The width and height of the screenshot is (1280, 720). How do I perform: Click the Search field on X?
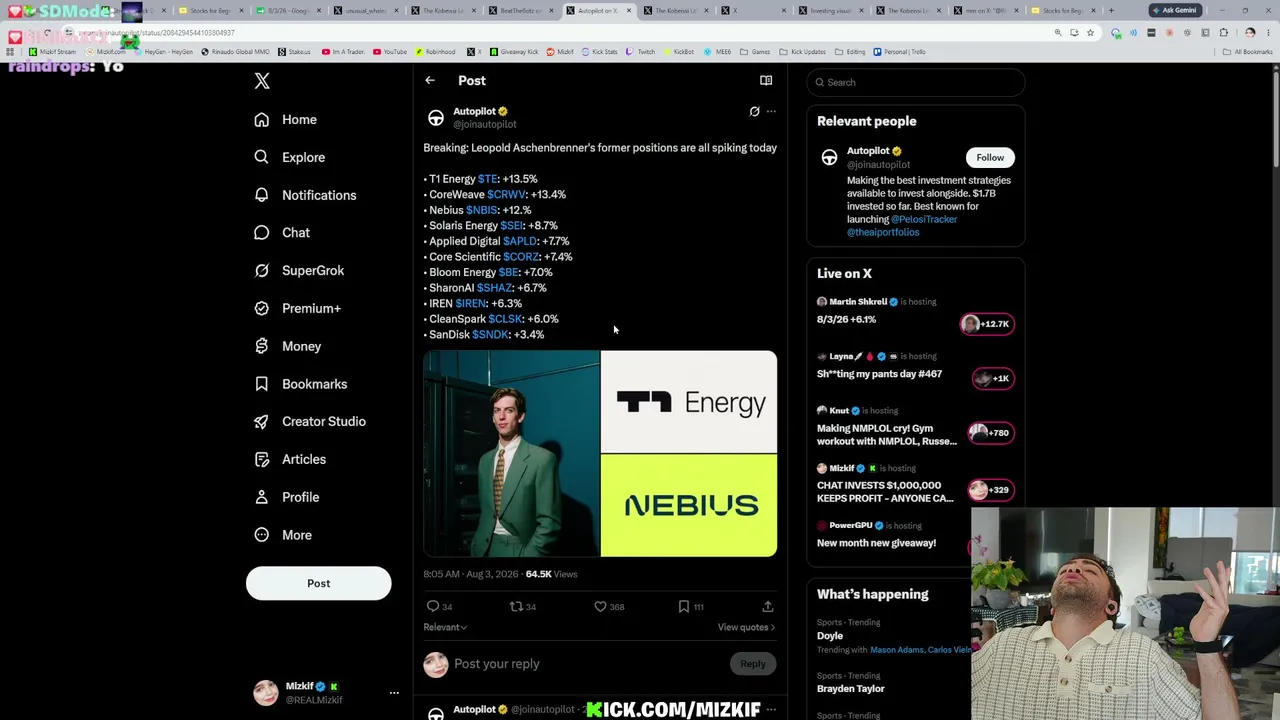(x=916, y=82)
